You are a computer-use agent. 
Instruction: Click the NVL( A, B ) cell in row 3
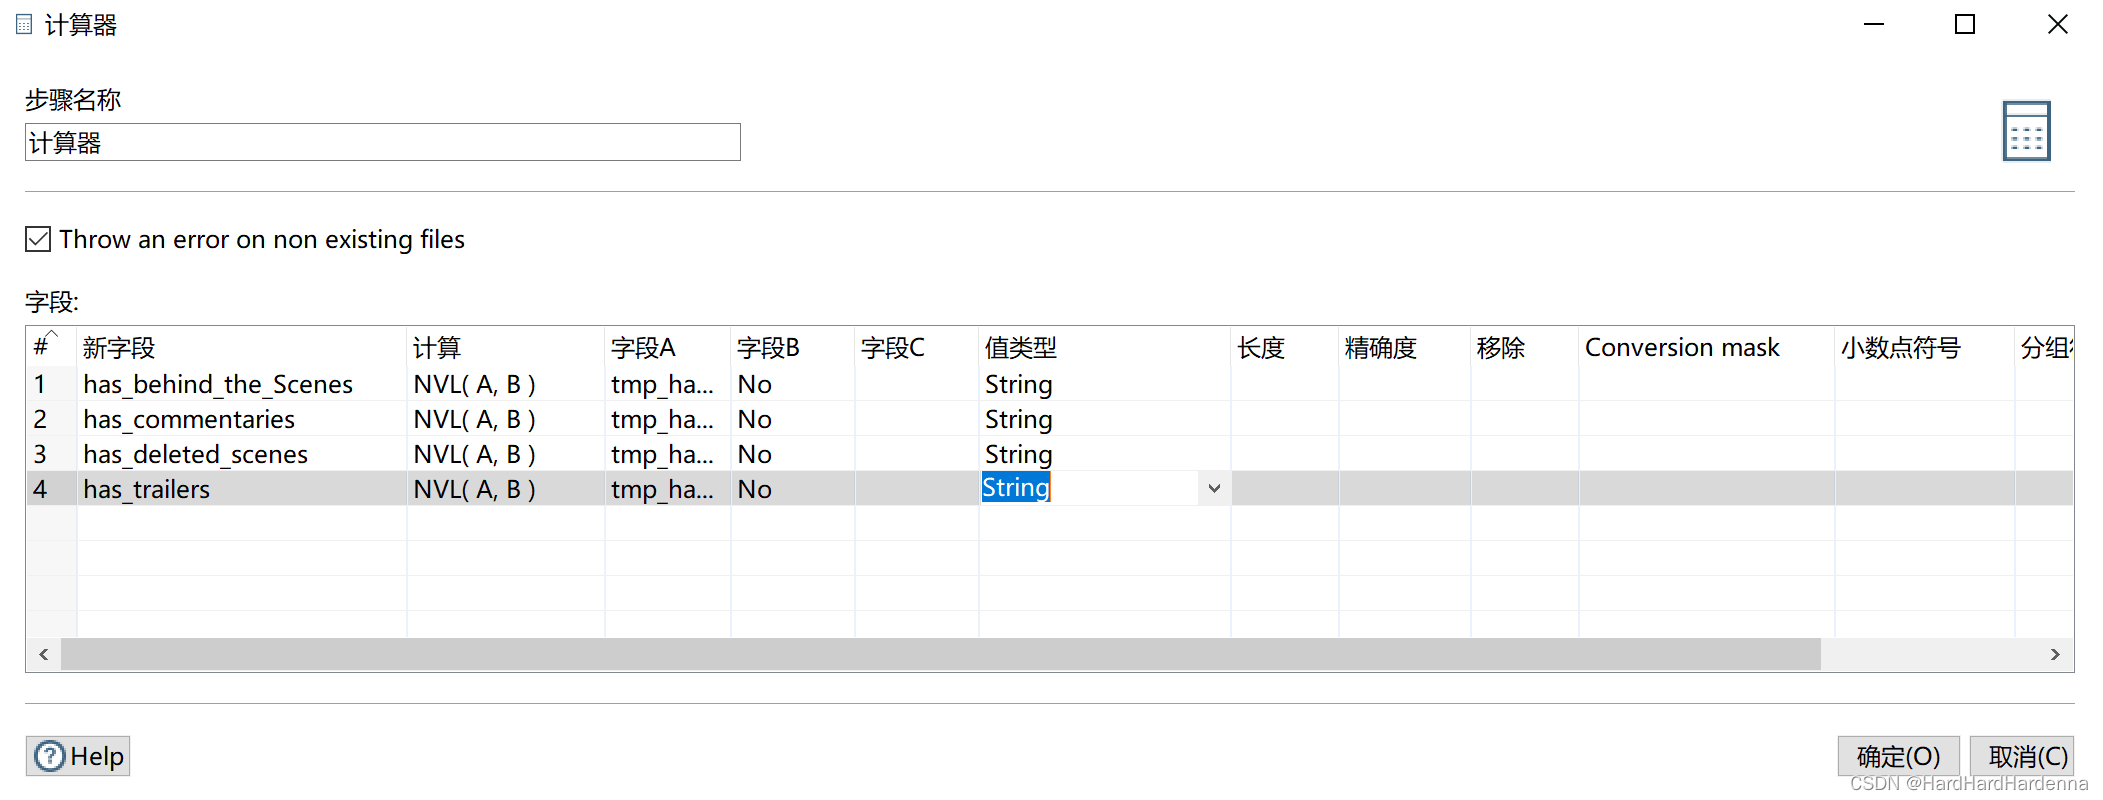click(x=506, y=454)
